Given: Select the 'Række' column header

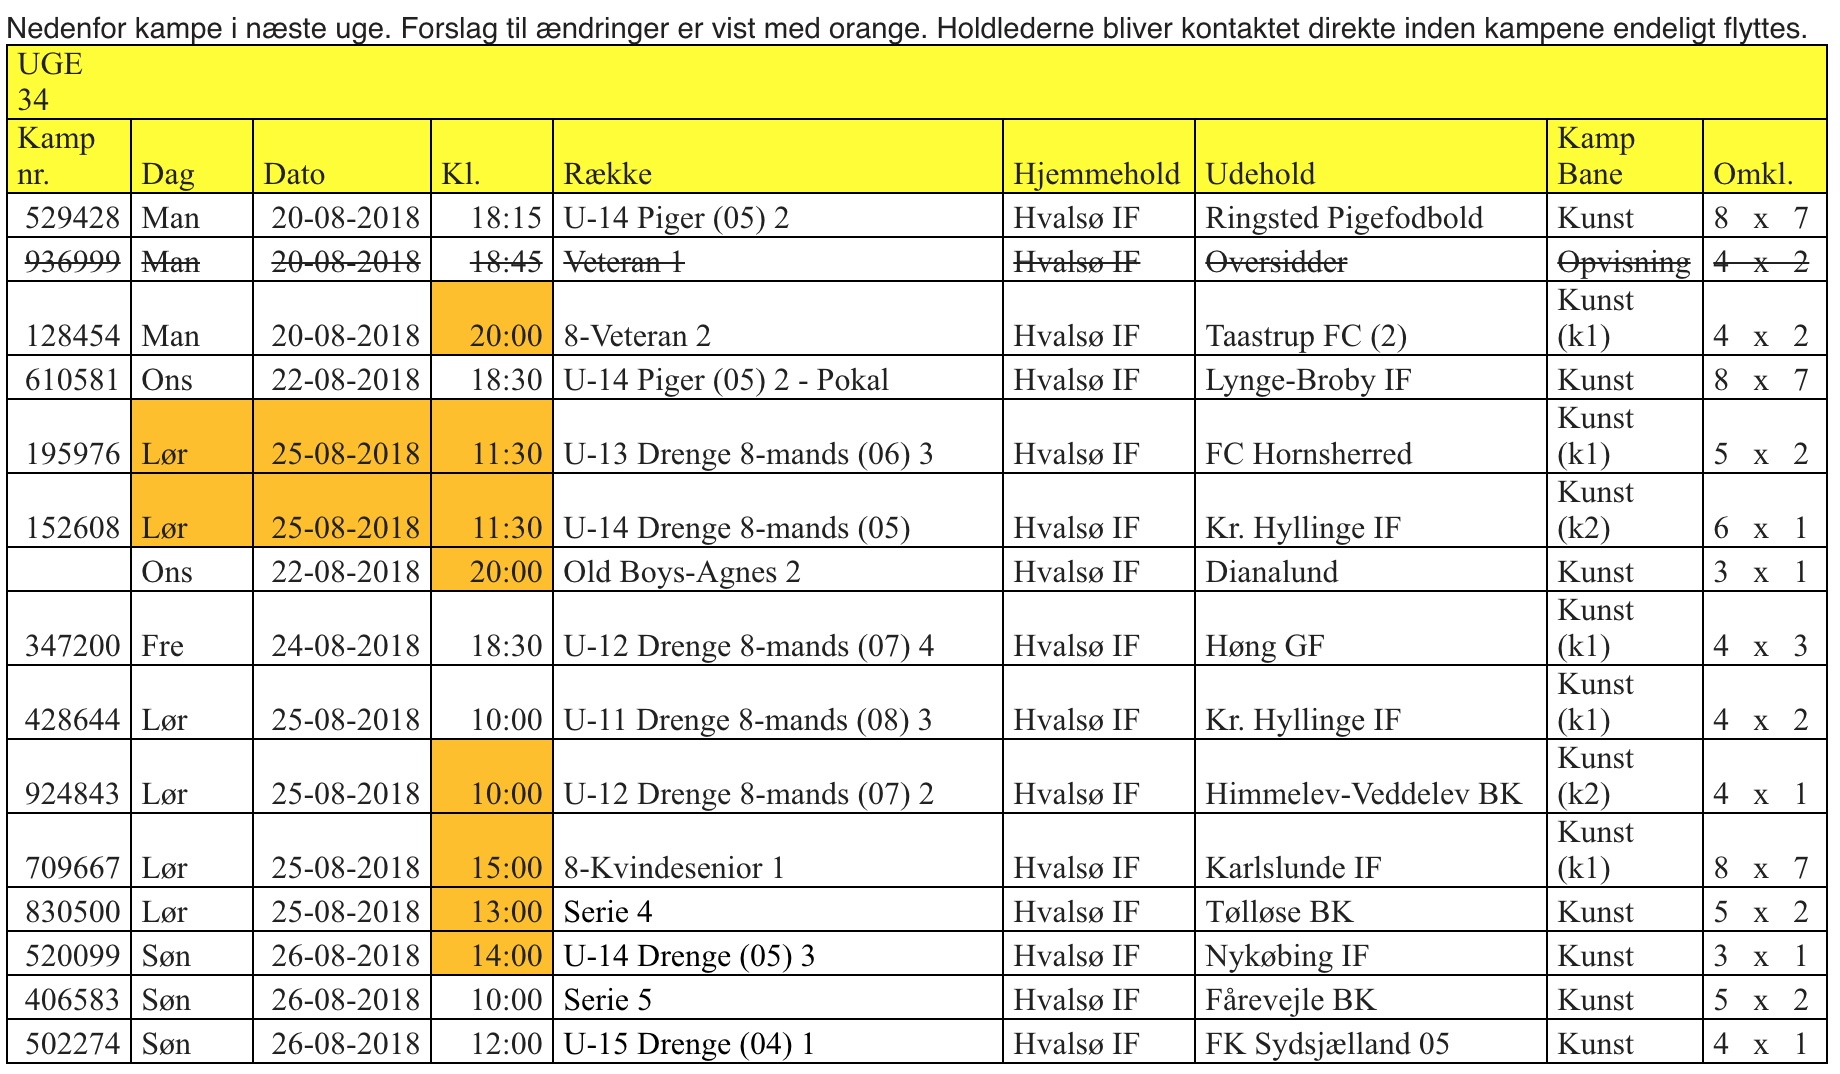Looking at the screenshot, I should (777, 156).
